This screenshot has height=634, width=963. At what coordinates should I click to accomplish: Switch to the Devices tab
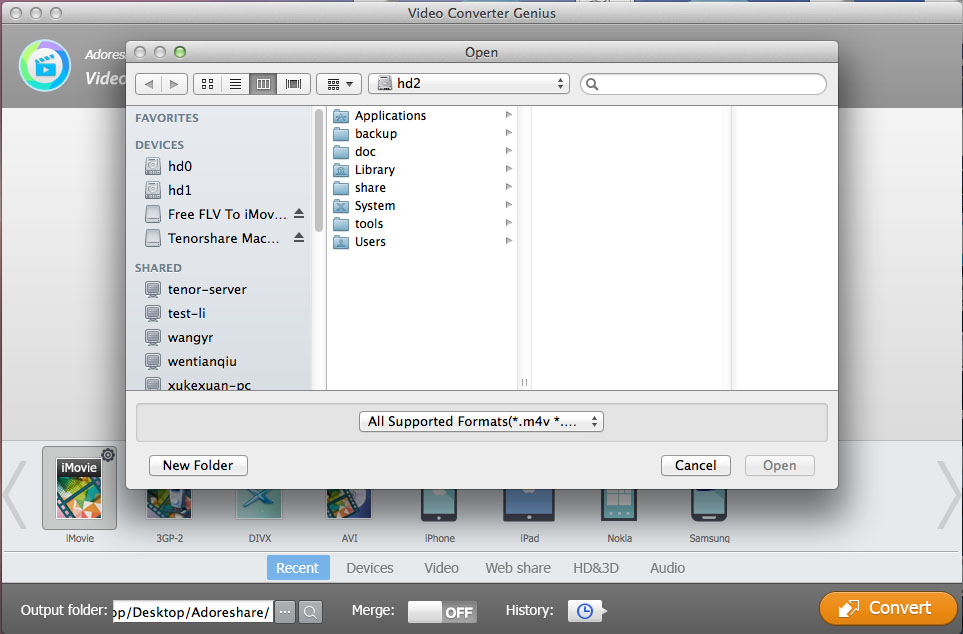point(370,568)
